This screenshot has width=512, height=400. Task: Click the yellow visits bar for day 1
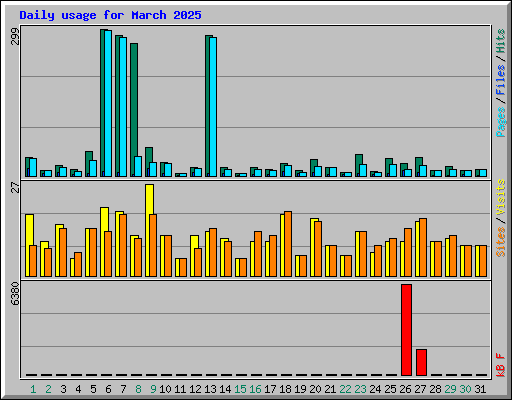point(29,230)
